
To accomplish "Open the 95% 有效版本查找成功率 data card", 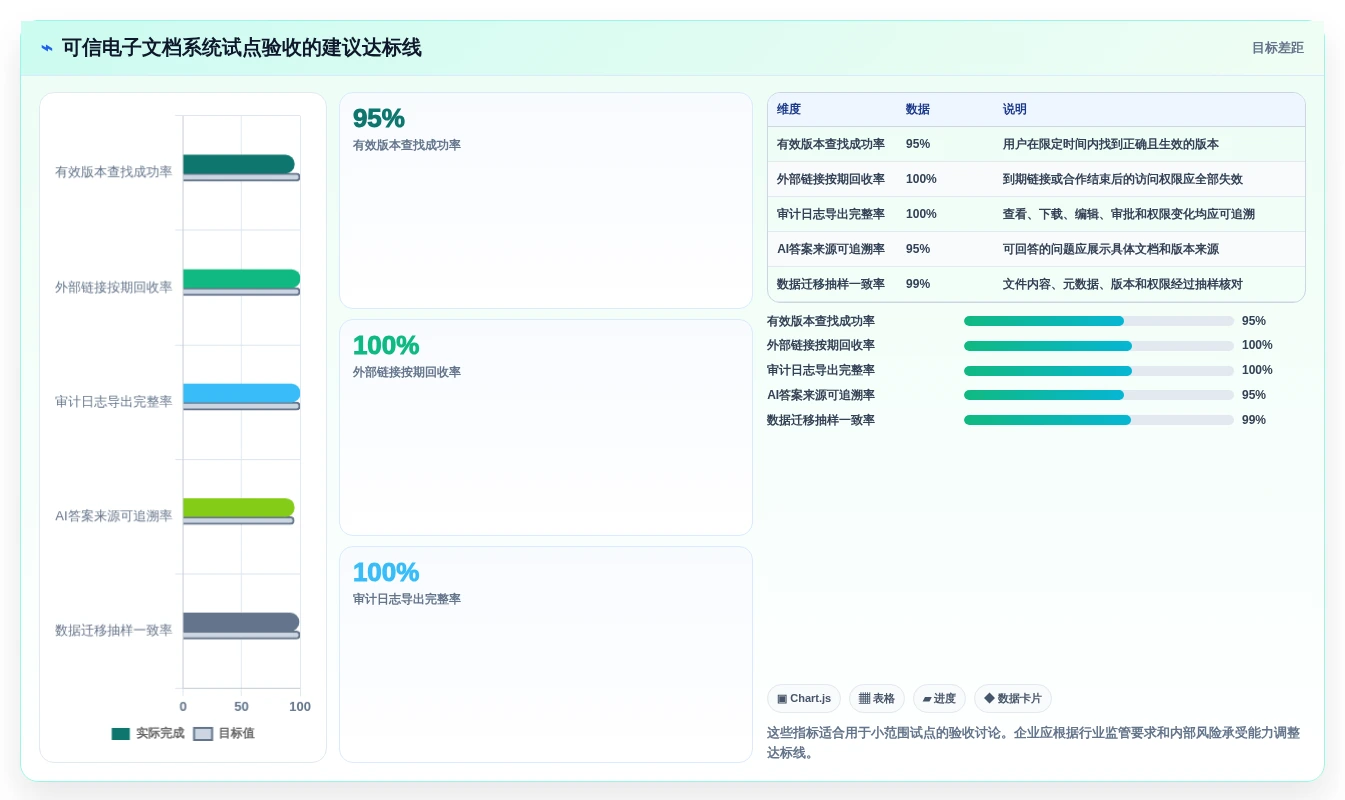I will pos(546,201).
